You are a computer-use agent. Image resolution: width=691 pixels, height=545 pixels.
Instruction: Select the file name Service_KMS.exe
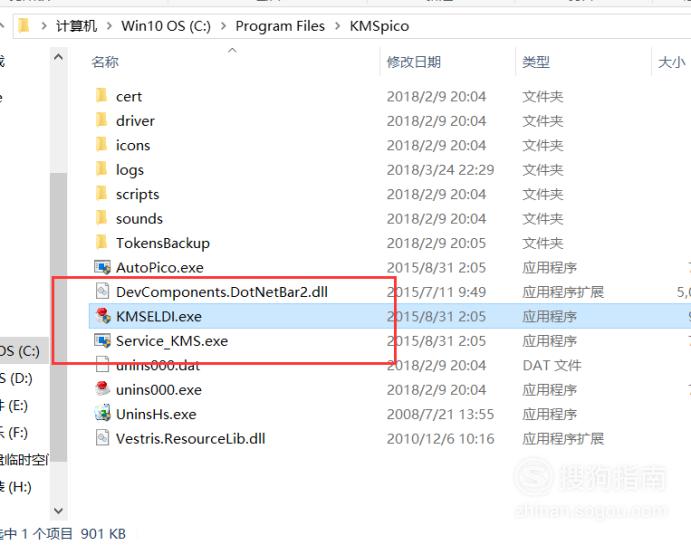172,341
